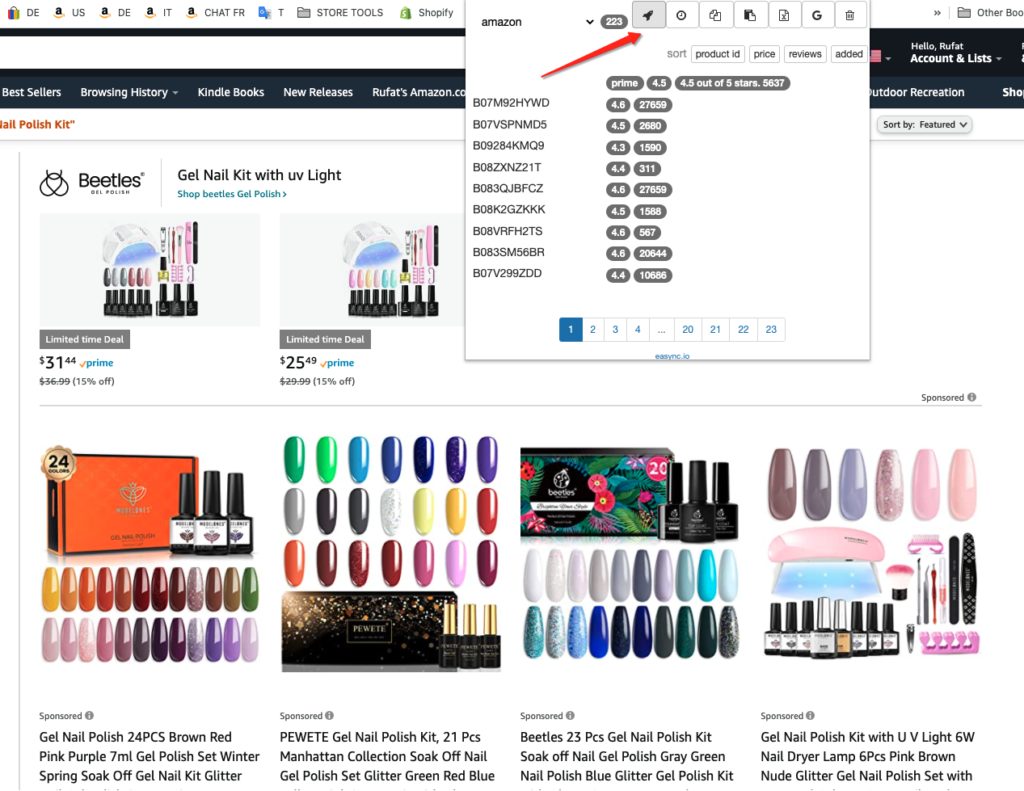Select product row B09284KMQ9
Screen dimensions: 1024x791
pos(508,146)
